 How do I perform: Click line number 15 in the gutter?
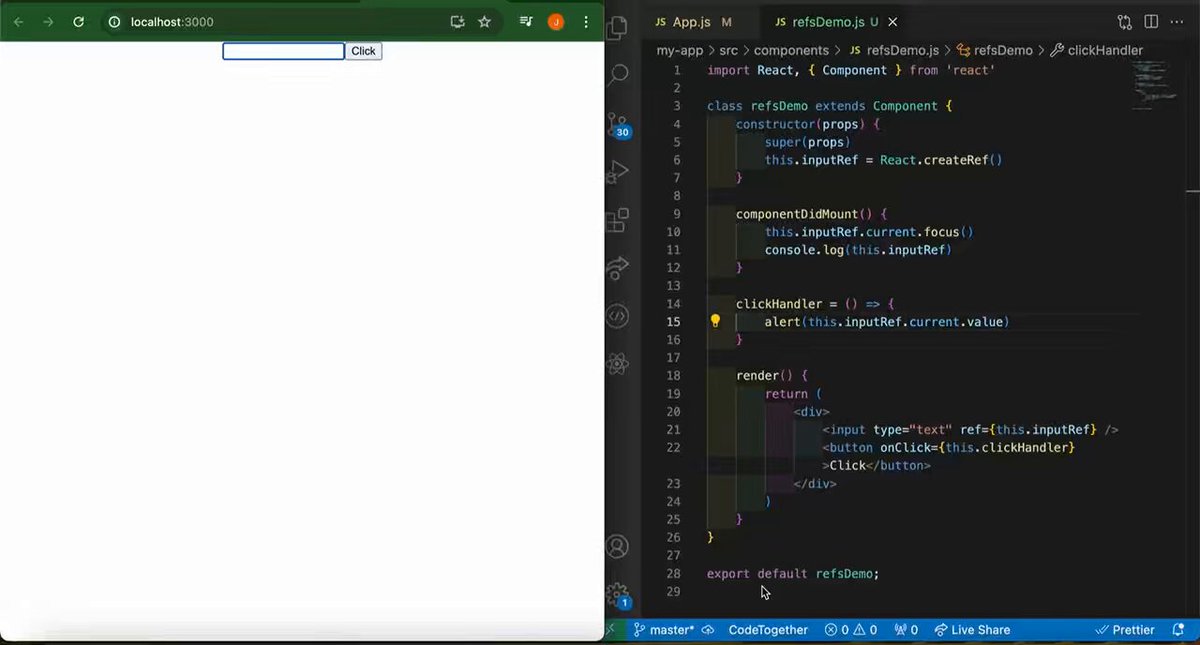click(674, 322)
